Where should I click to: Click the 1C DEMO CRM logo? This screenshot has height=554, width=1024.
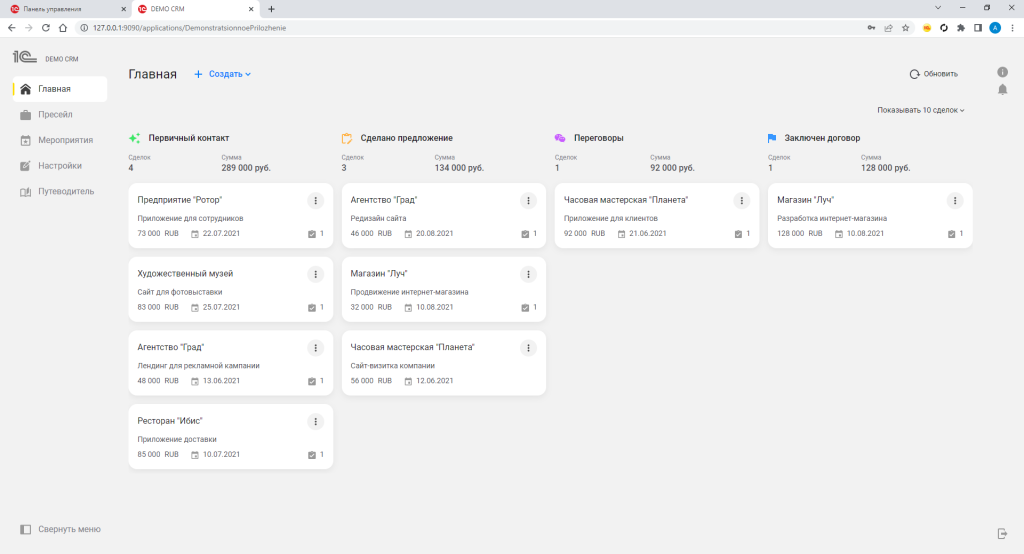[45, 58]
